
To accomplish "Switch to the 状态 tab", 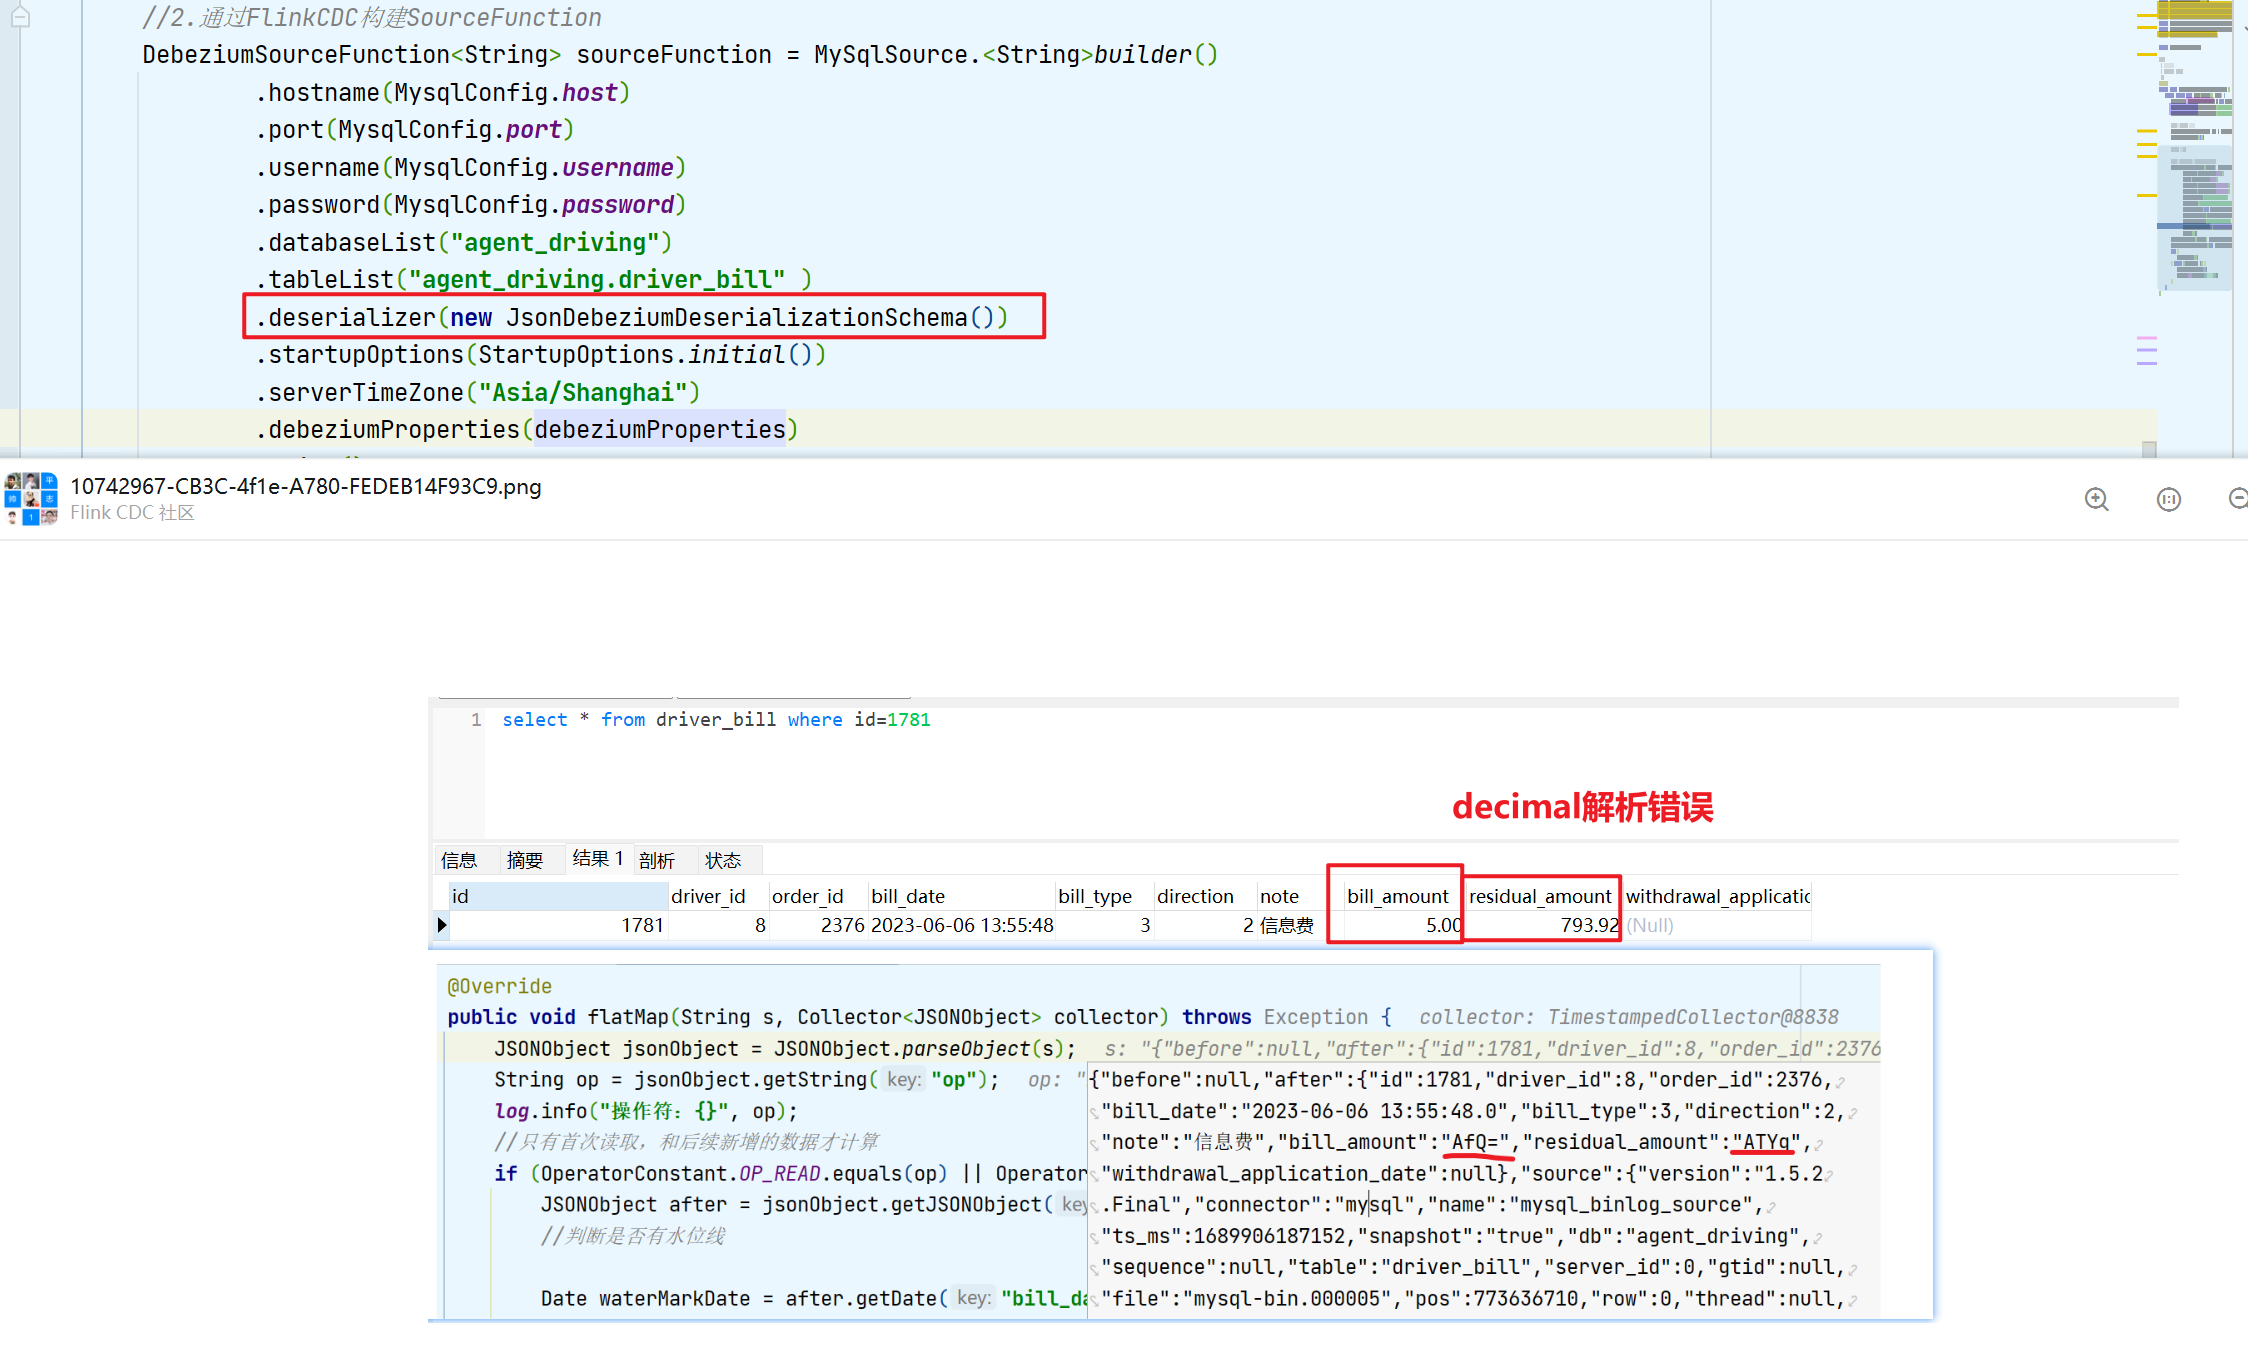I will [x=722, y=860].
